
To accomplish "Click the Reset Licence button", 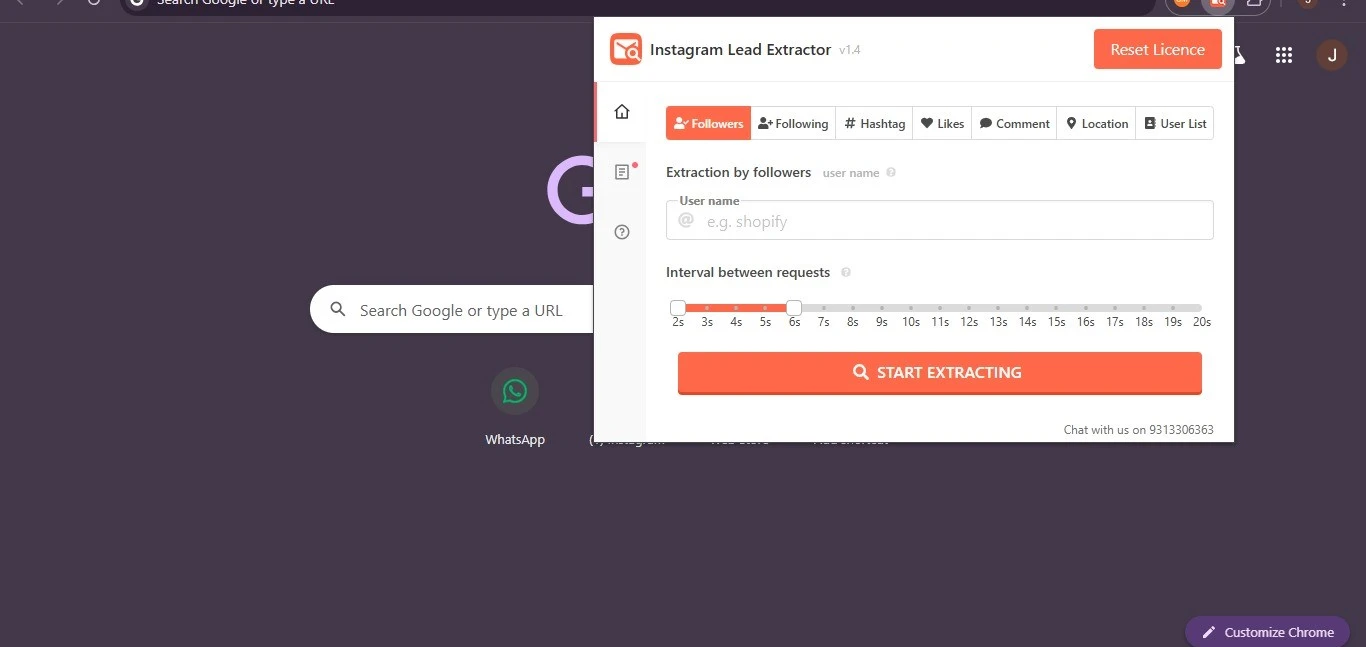I will click(x=1158, y=49).
